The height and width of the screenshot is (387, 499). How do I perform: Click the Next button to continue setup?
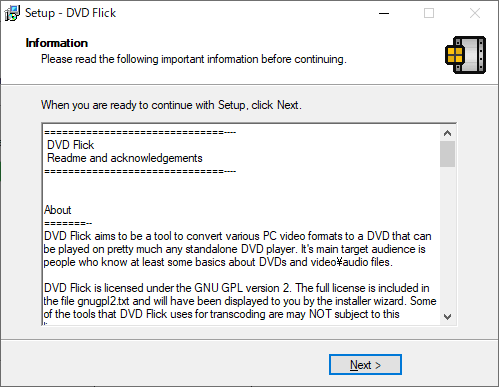click(x=365, y=365)
